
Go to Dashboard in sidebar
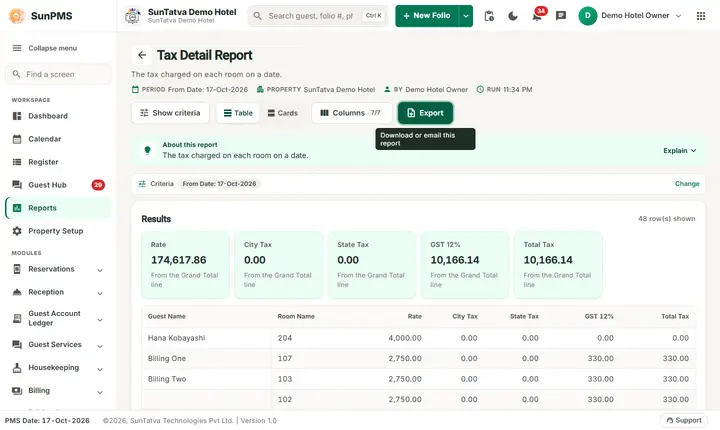point(58,116)
